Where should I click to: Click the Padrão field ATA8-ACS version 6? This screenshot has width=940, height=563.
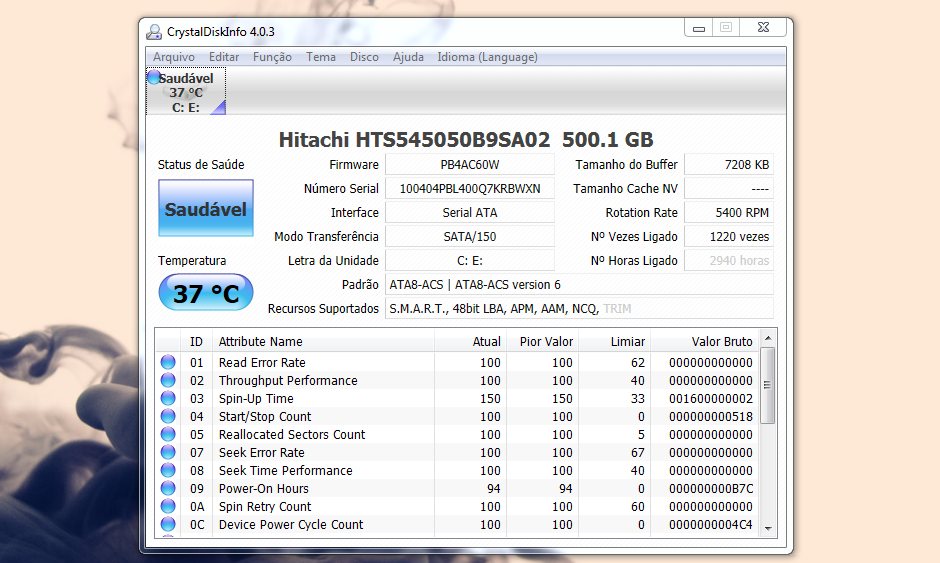point(579,285)
